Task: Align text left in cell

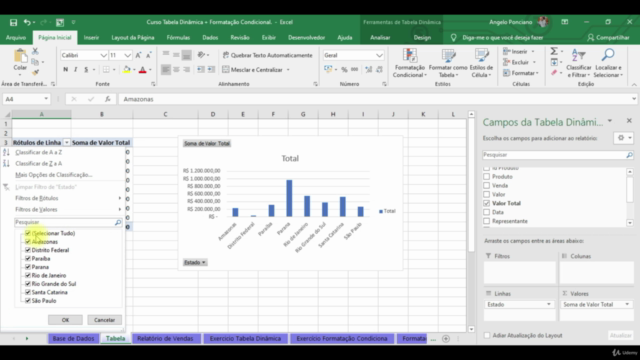Action: 166,70
